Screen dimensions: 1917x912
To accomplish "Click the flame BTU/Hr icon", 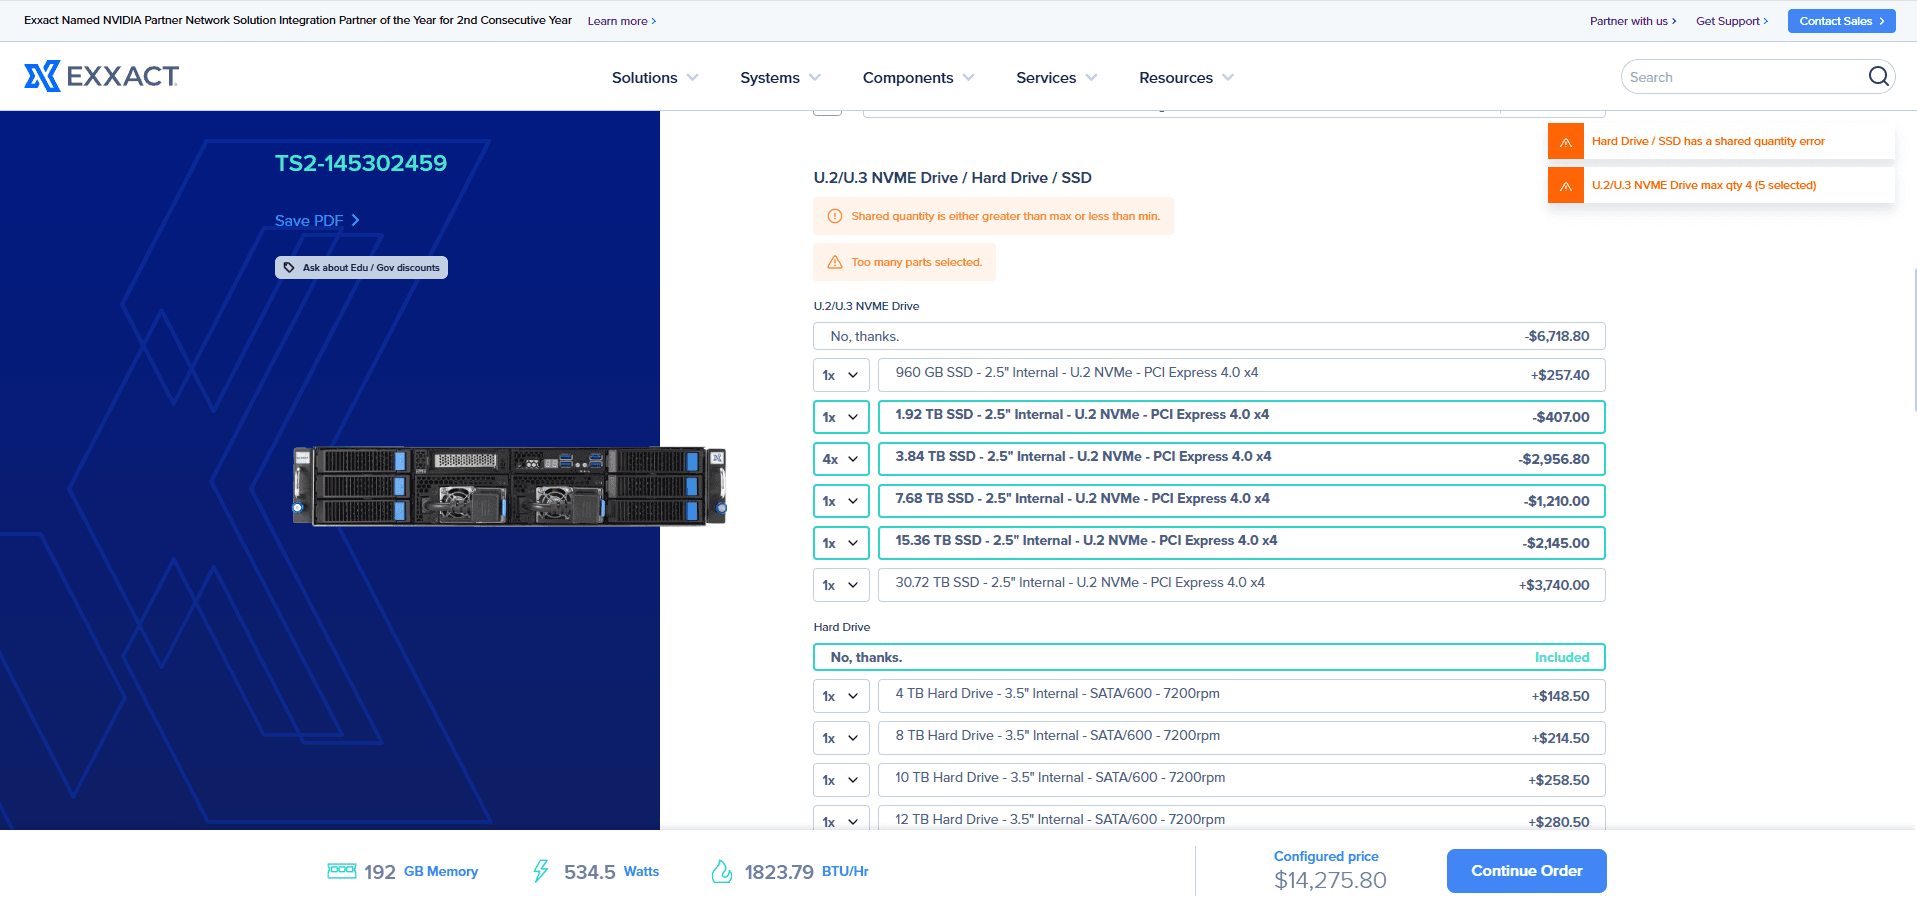I will [721, 871].
